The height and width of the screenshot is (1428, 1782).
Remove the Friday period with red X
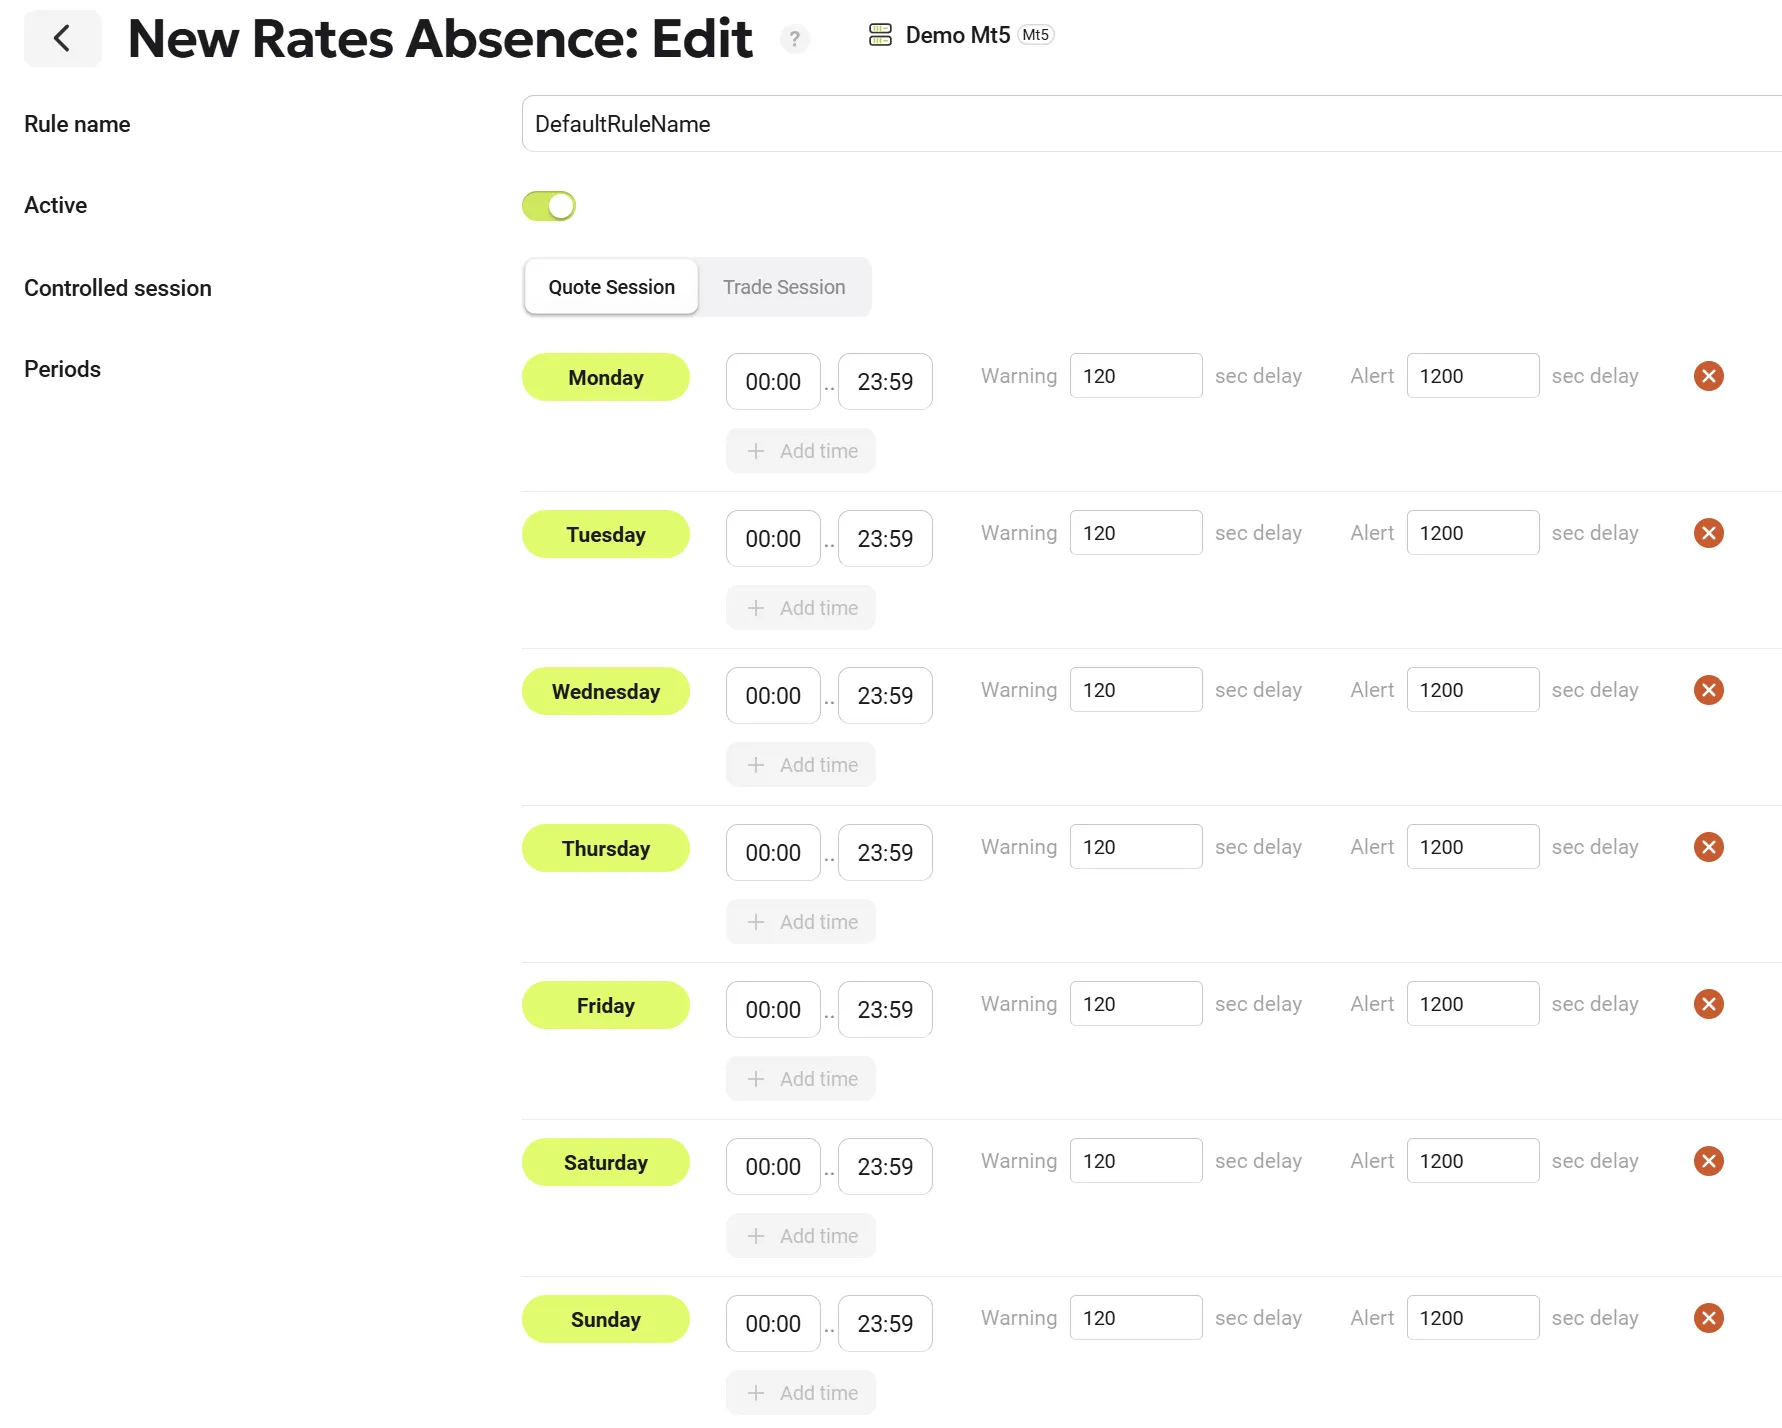(x=1708, y=1004)
